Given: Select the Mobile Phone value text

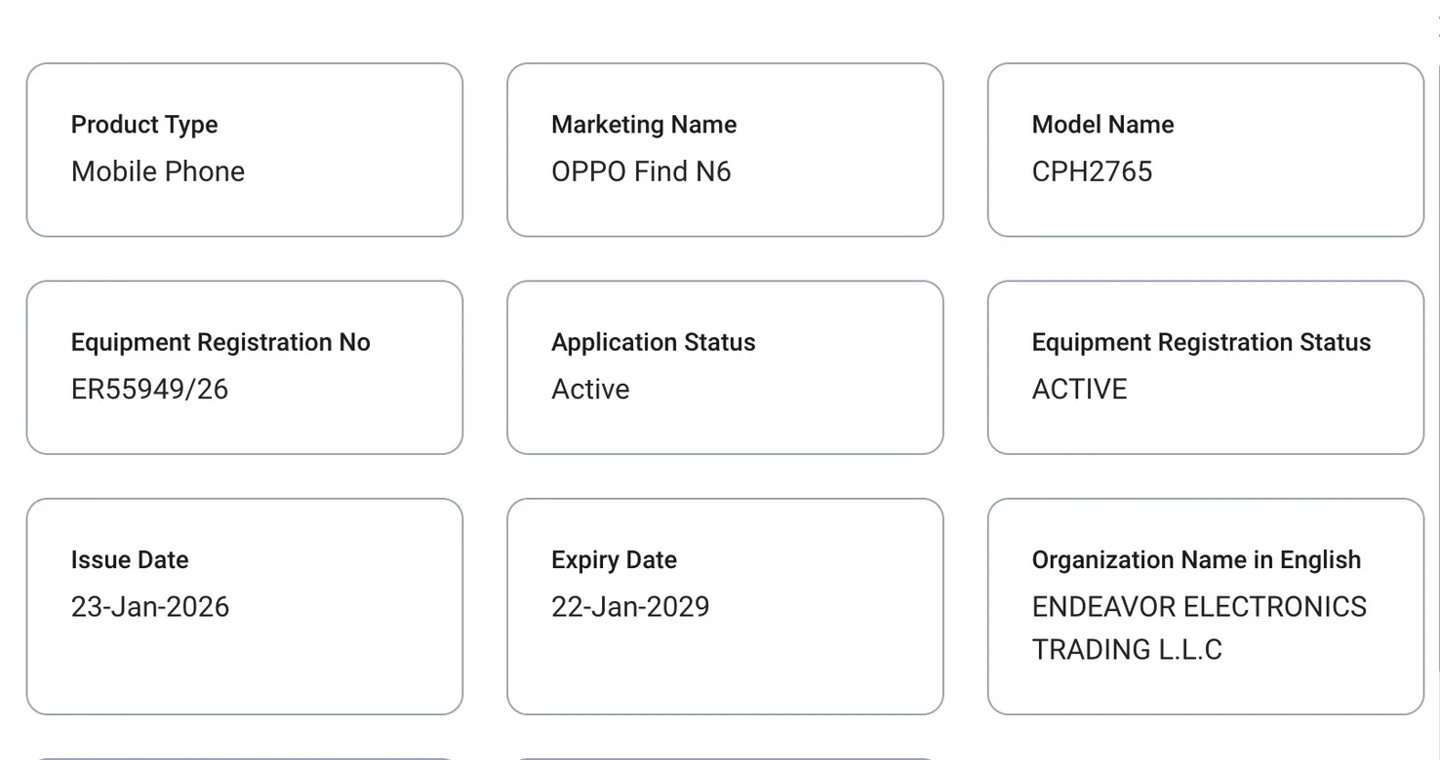Looking at the screenshot, I should 158,172.
